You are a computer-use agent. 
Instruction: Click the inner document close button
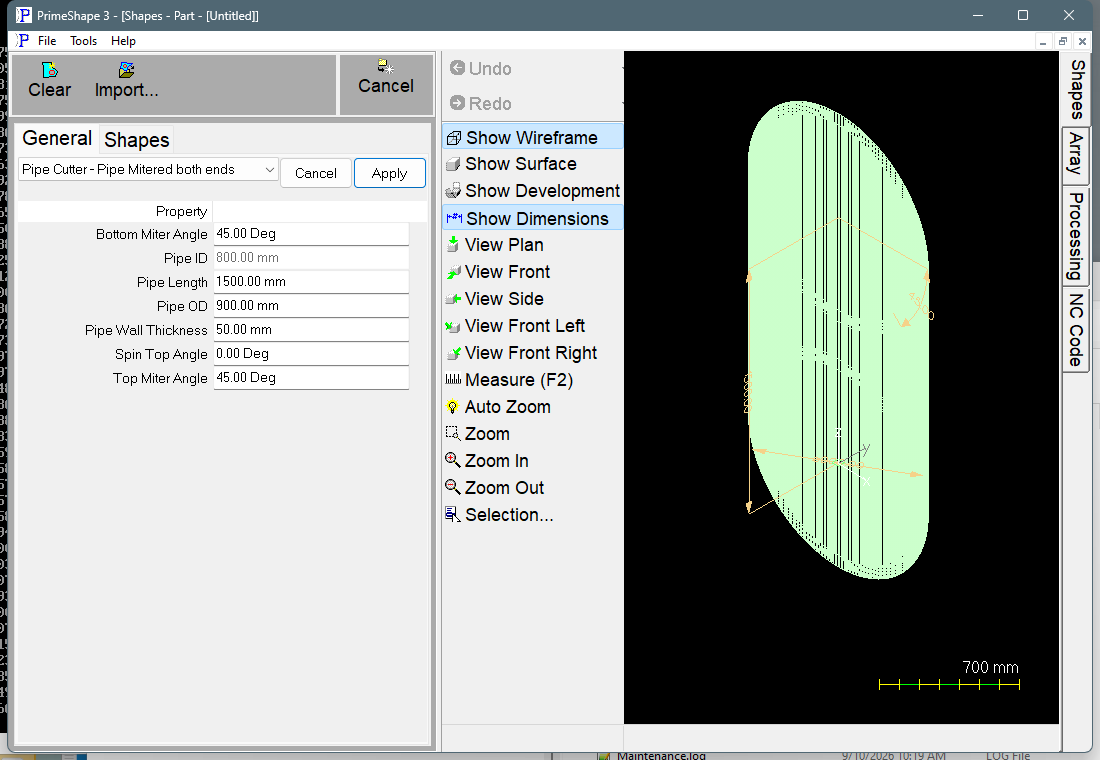[1082, 41]
